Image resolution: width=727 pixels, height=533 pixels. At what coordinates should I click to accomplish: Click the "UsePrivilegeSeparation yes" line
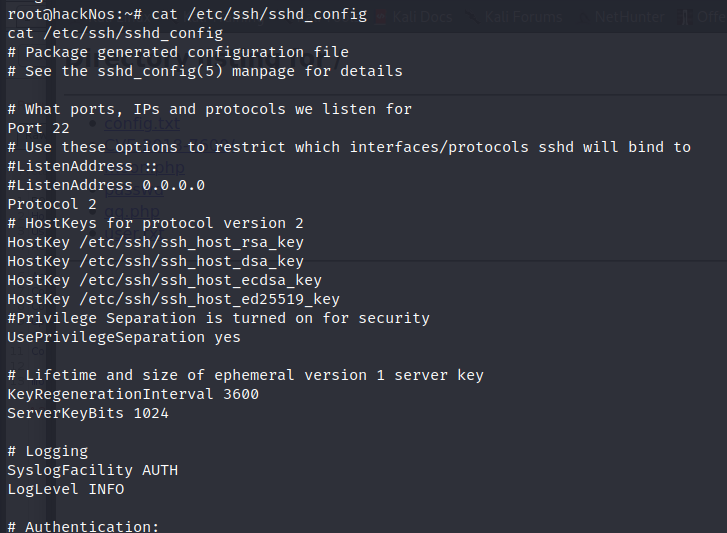point(124,337)
